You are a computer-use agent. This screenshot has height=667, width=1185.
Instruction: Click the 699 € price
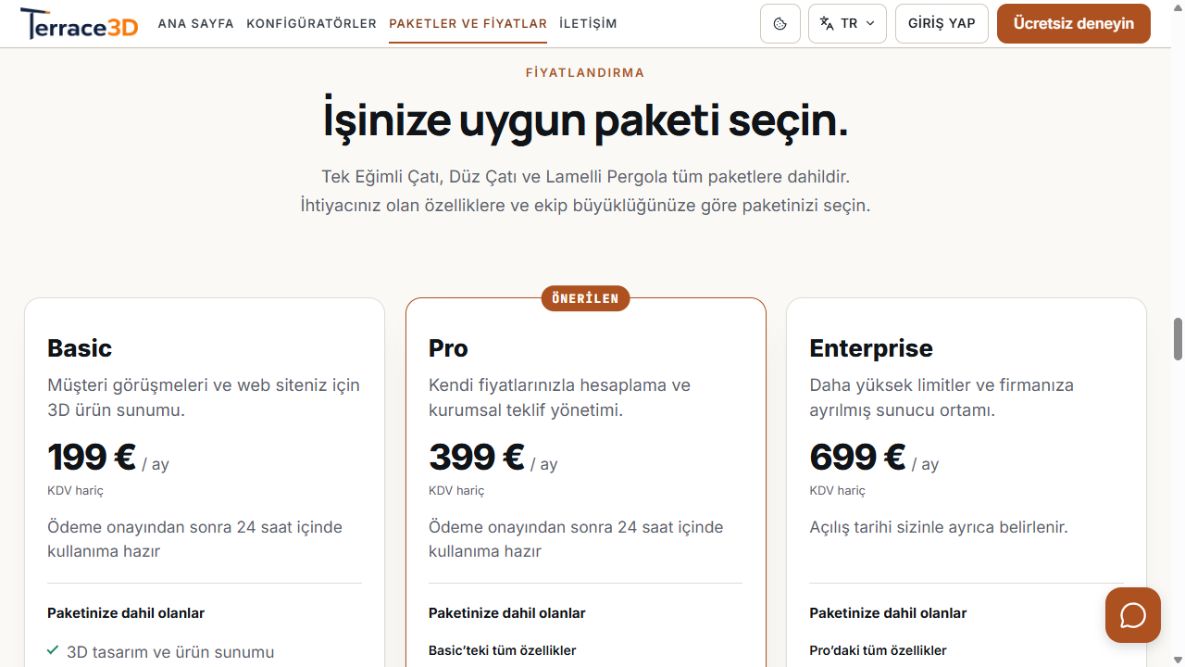click(857, 457)
